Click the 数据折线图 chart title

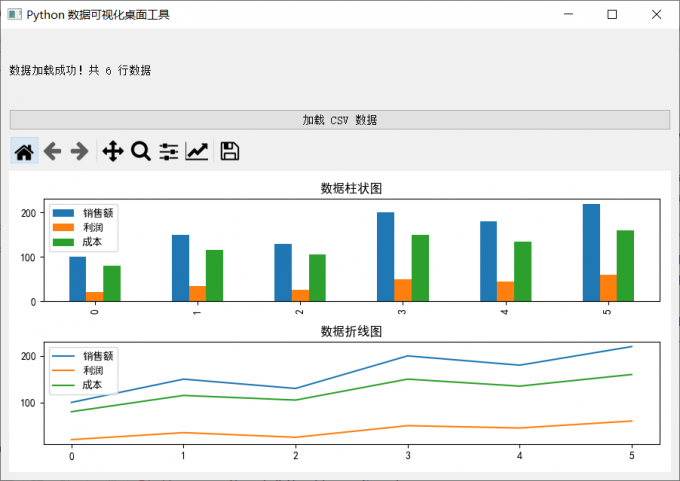351,331
